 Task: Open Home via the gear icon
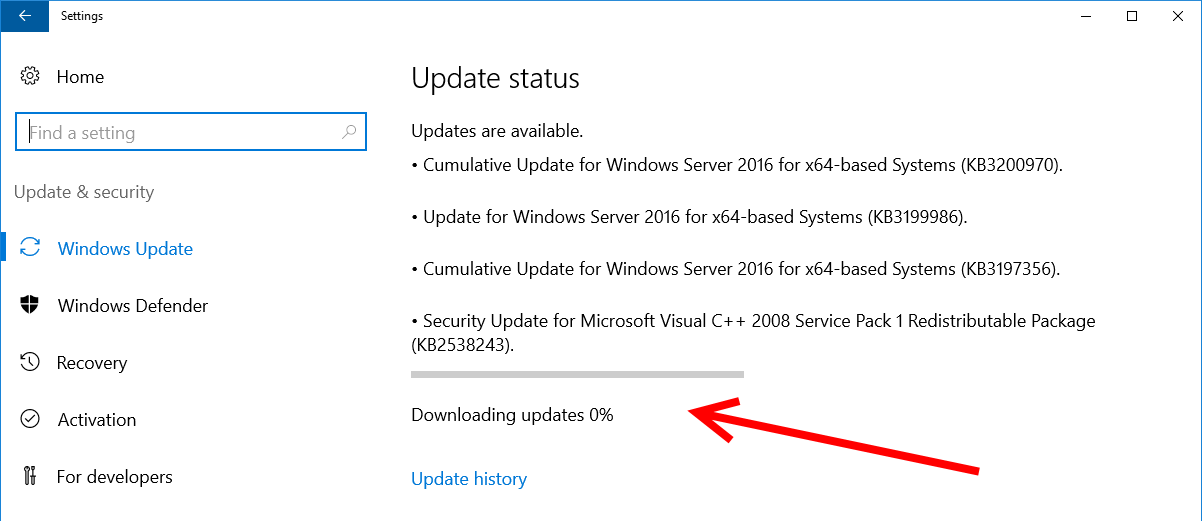click(30, 77)
